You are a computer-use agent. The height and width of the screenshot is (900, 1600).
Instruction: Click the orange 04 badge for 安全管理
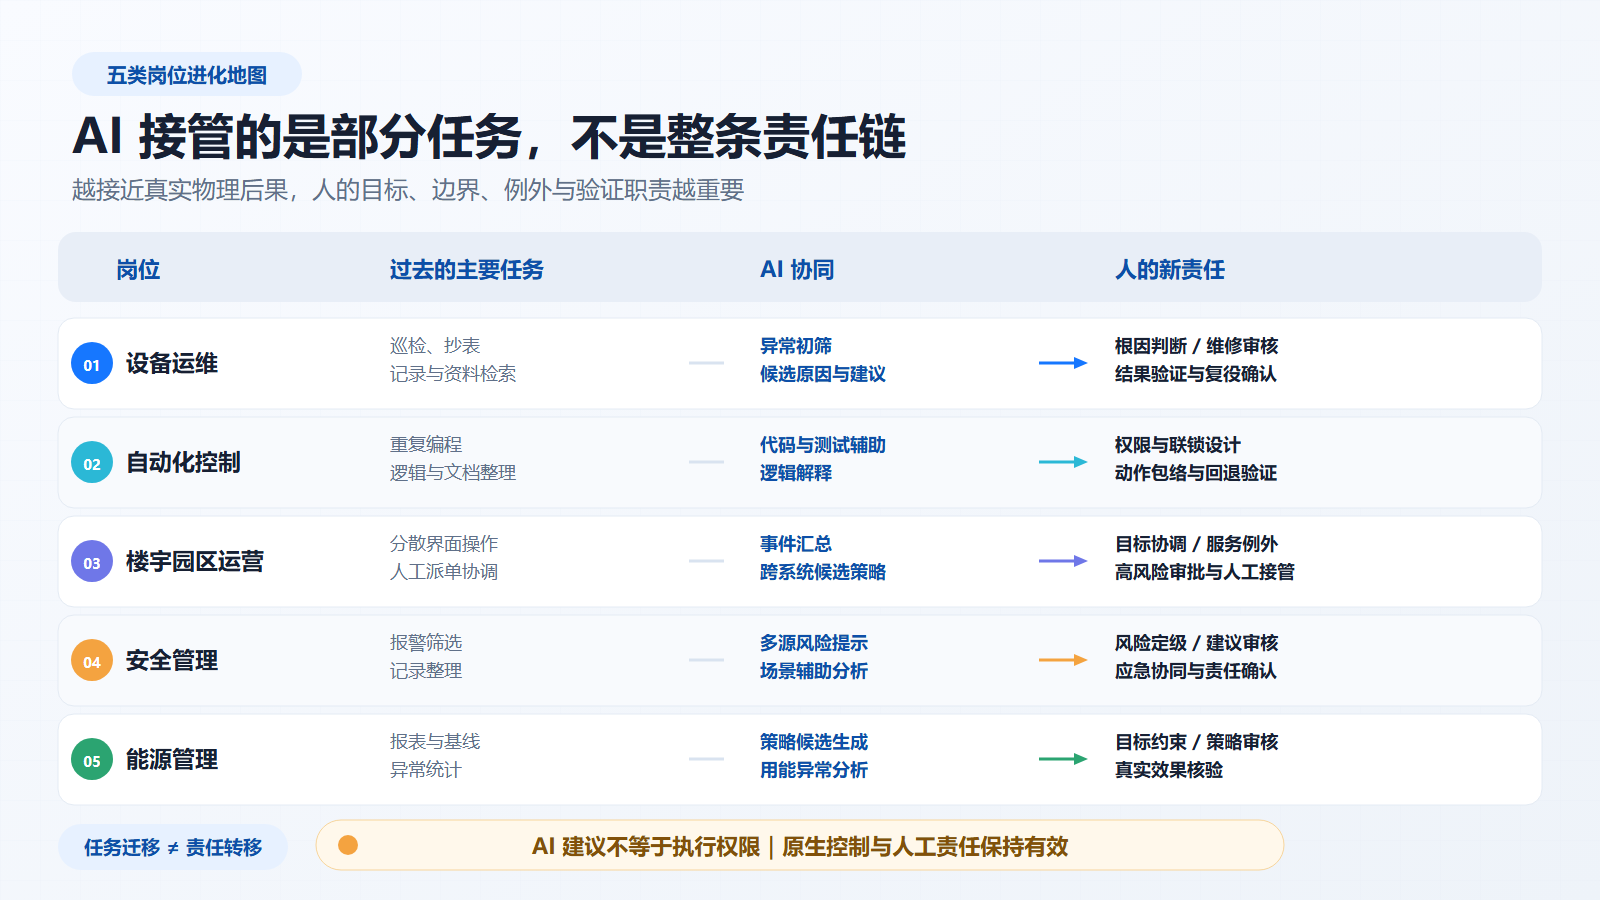coord(92,660)
